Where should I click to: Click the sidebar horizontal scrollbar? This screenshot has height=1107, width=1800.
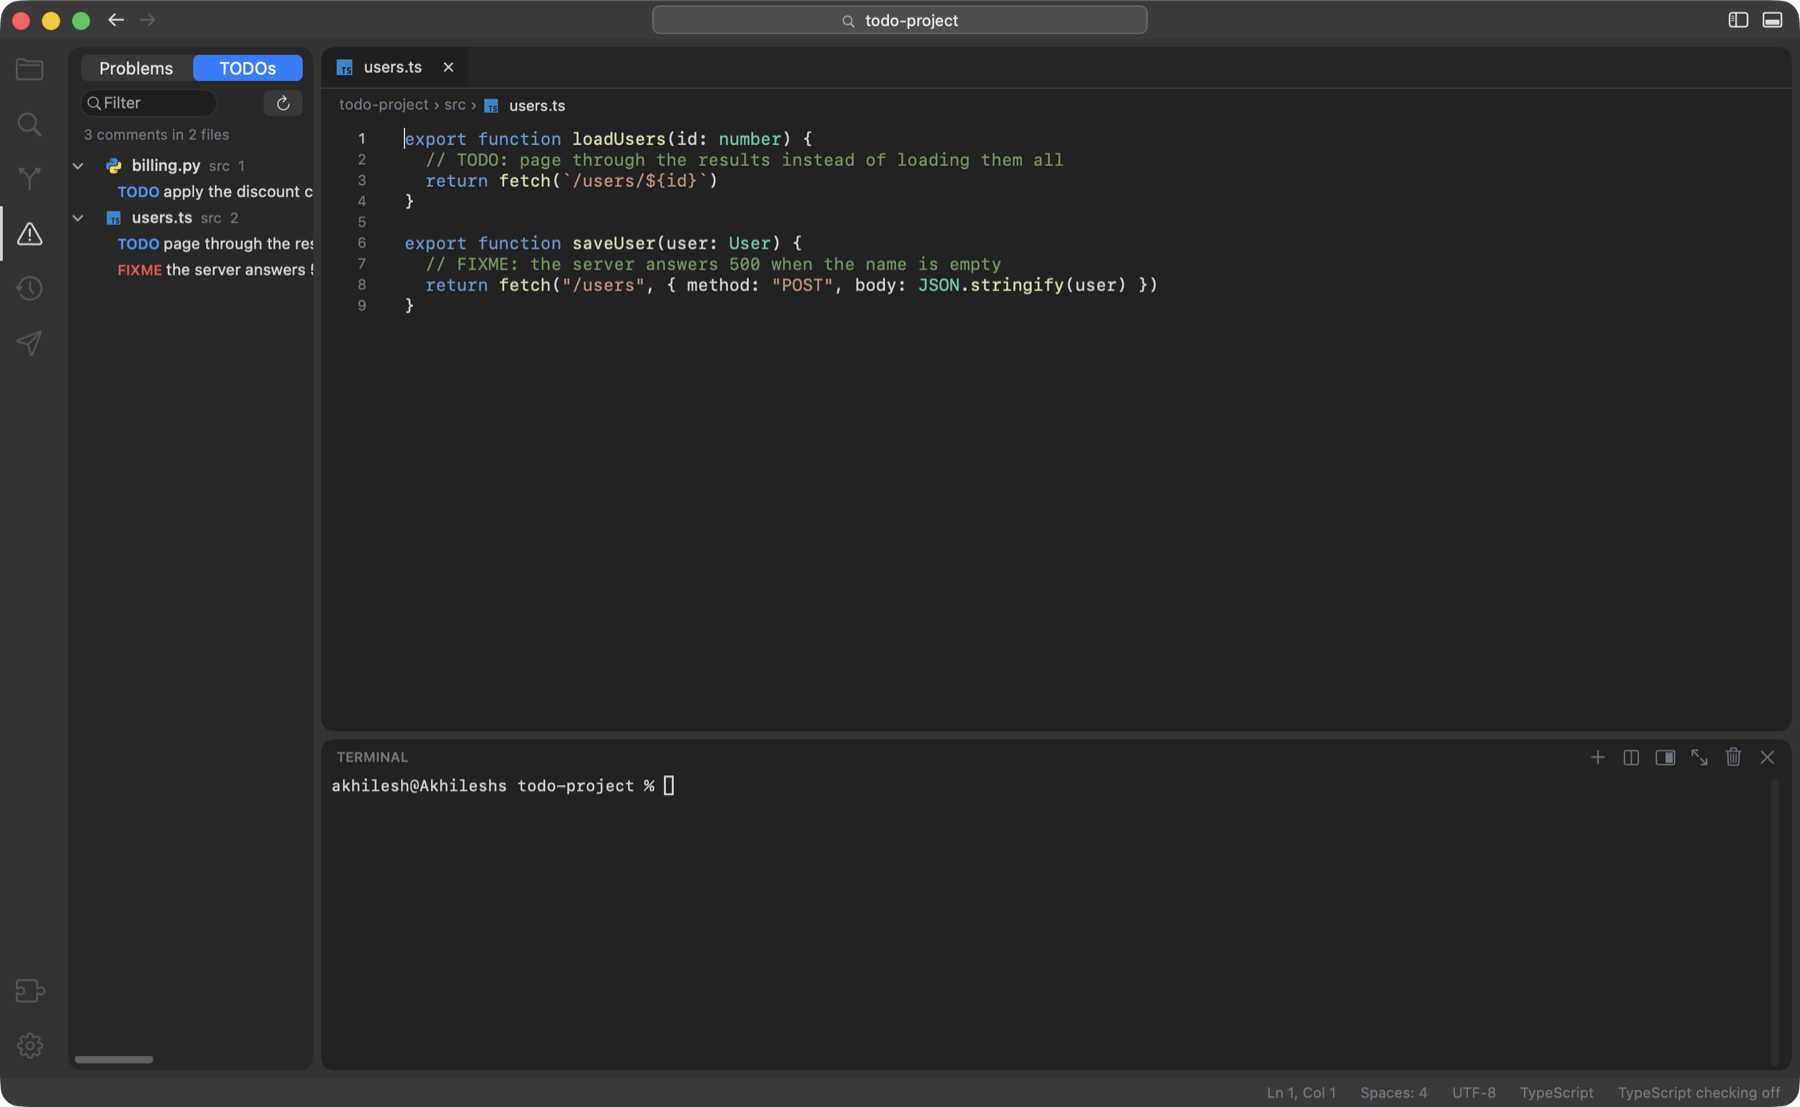tap(114, 1059)
